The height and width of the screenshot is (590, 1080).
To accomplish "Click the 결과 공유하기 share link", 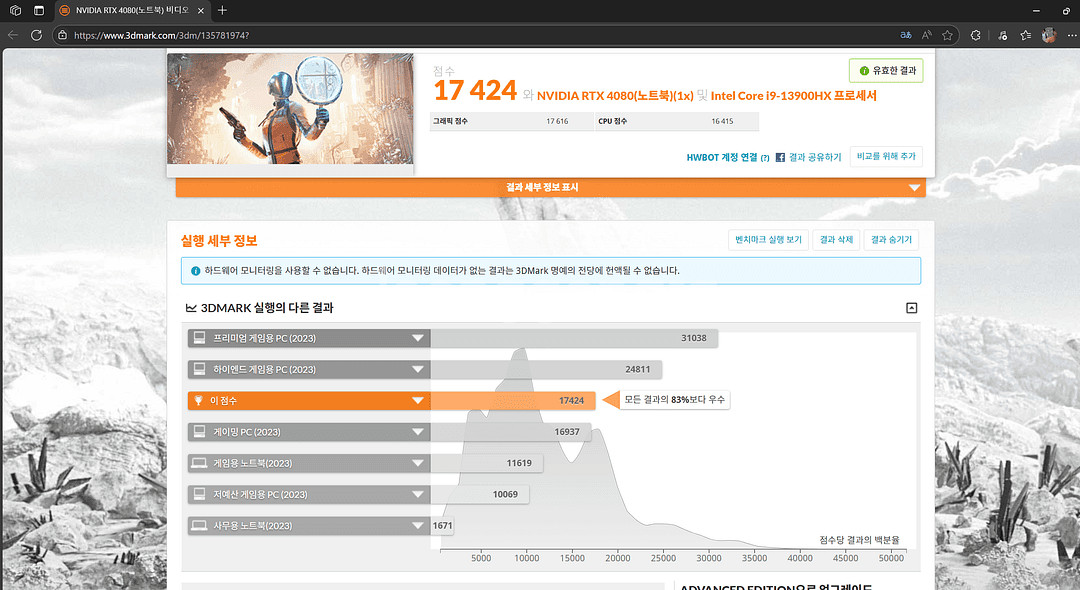I will click(815, 158).
